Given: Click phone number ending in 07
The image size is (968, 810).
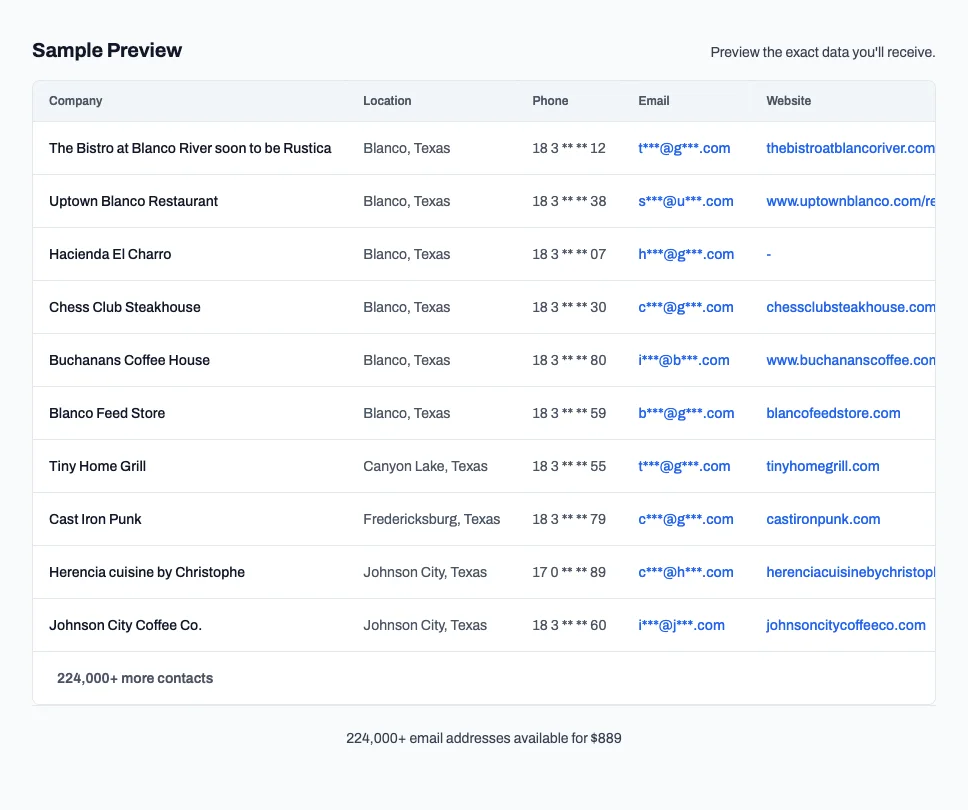Looking at the screenshot, I should coord(569,254).
